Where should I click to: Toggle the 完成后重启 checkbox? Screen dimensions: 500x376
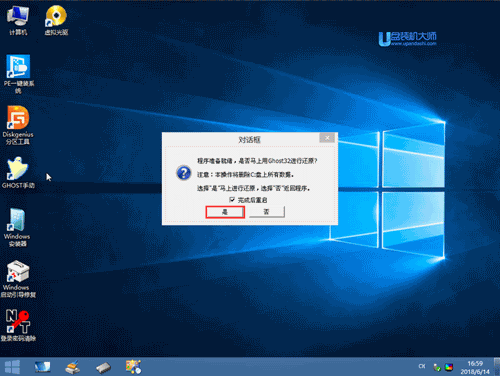pos(232,200)
